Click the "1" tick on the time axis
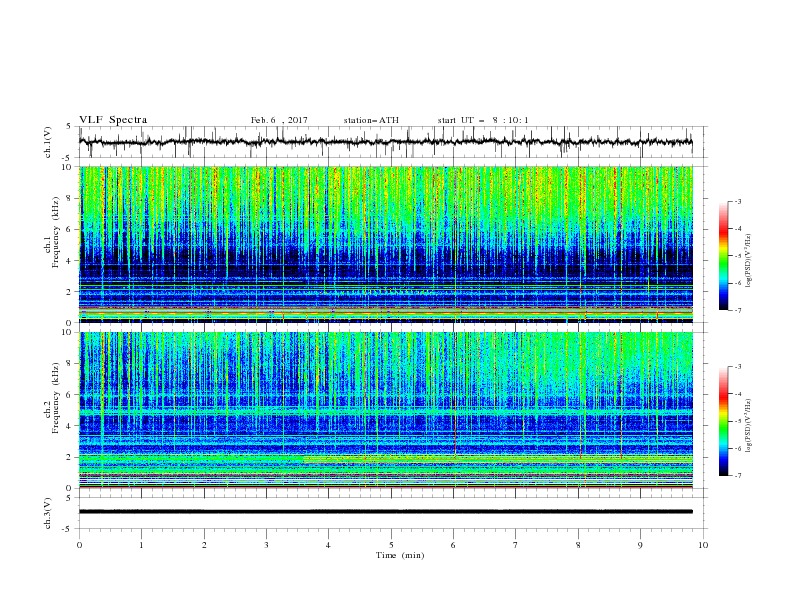This screenshot has width=792, height=612. pos(141,545)
